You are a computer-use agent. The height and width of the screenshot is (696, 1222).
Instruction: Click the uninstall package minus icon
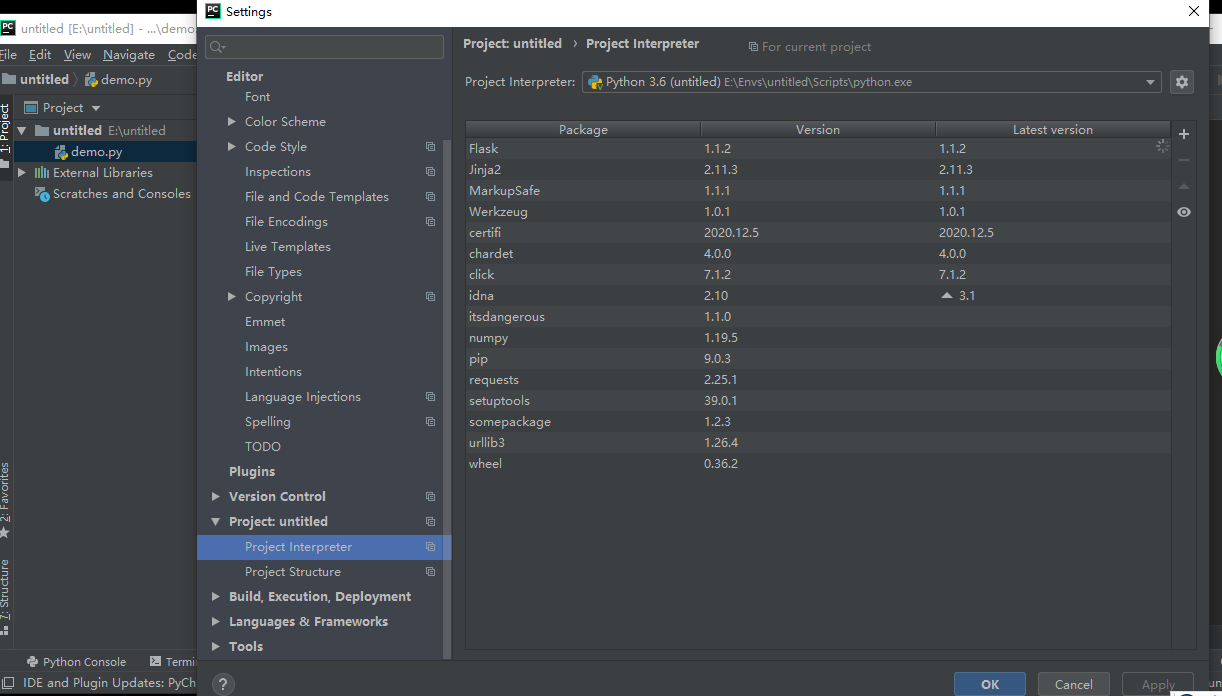click(x=1184, y=160)
